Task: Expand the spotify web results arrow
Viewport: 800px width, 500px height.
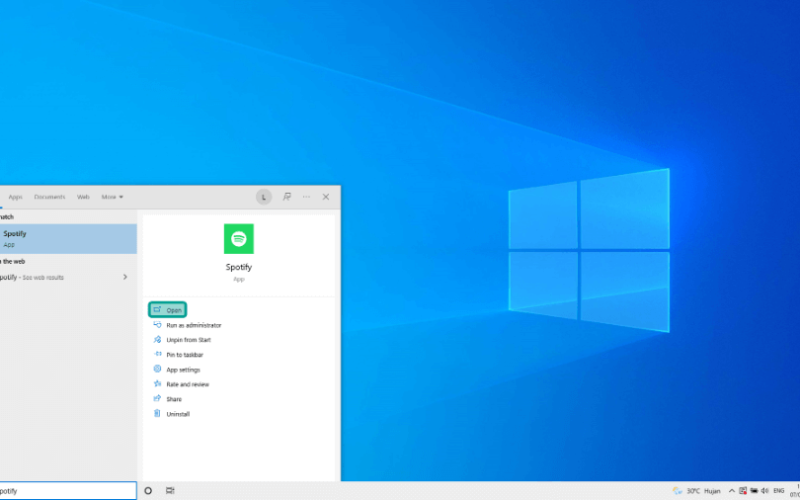Action: (x=125, y=277)
